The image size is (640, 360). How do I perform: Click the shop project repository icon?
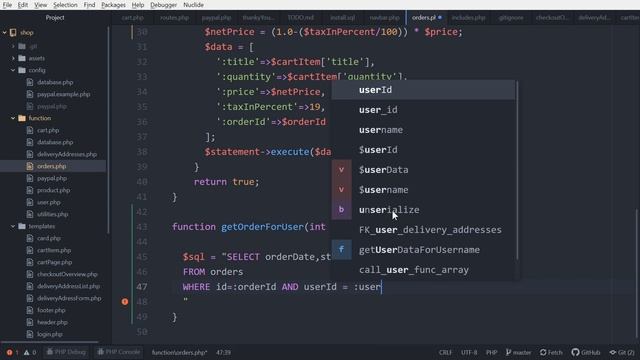(x=13, y=32)
